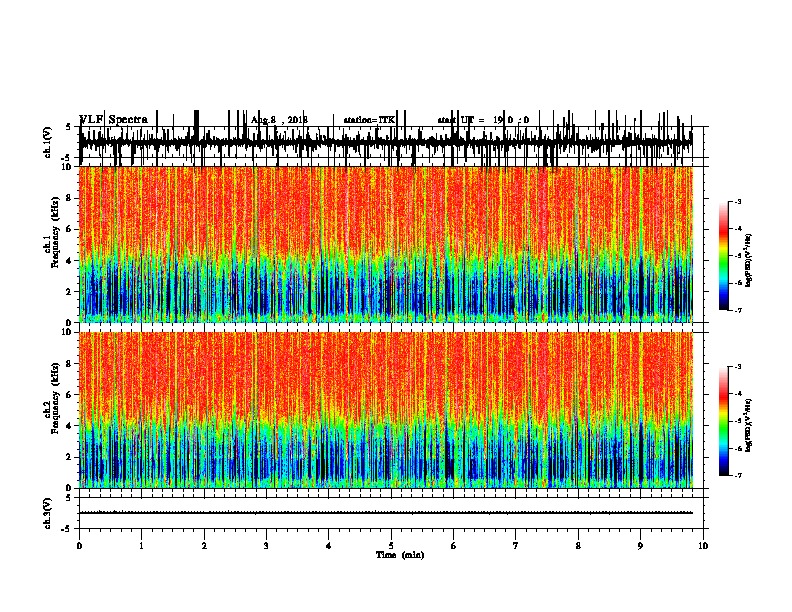792x612 pixels.
Task: Click the "1" tick on the time axis
Action: pos(141,546)
